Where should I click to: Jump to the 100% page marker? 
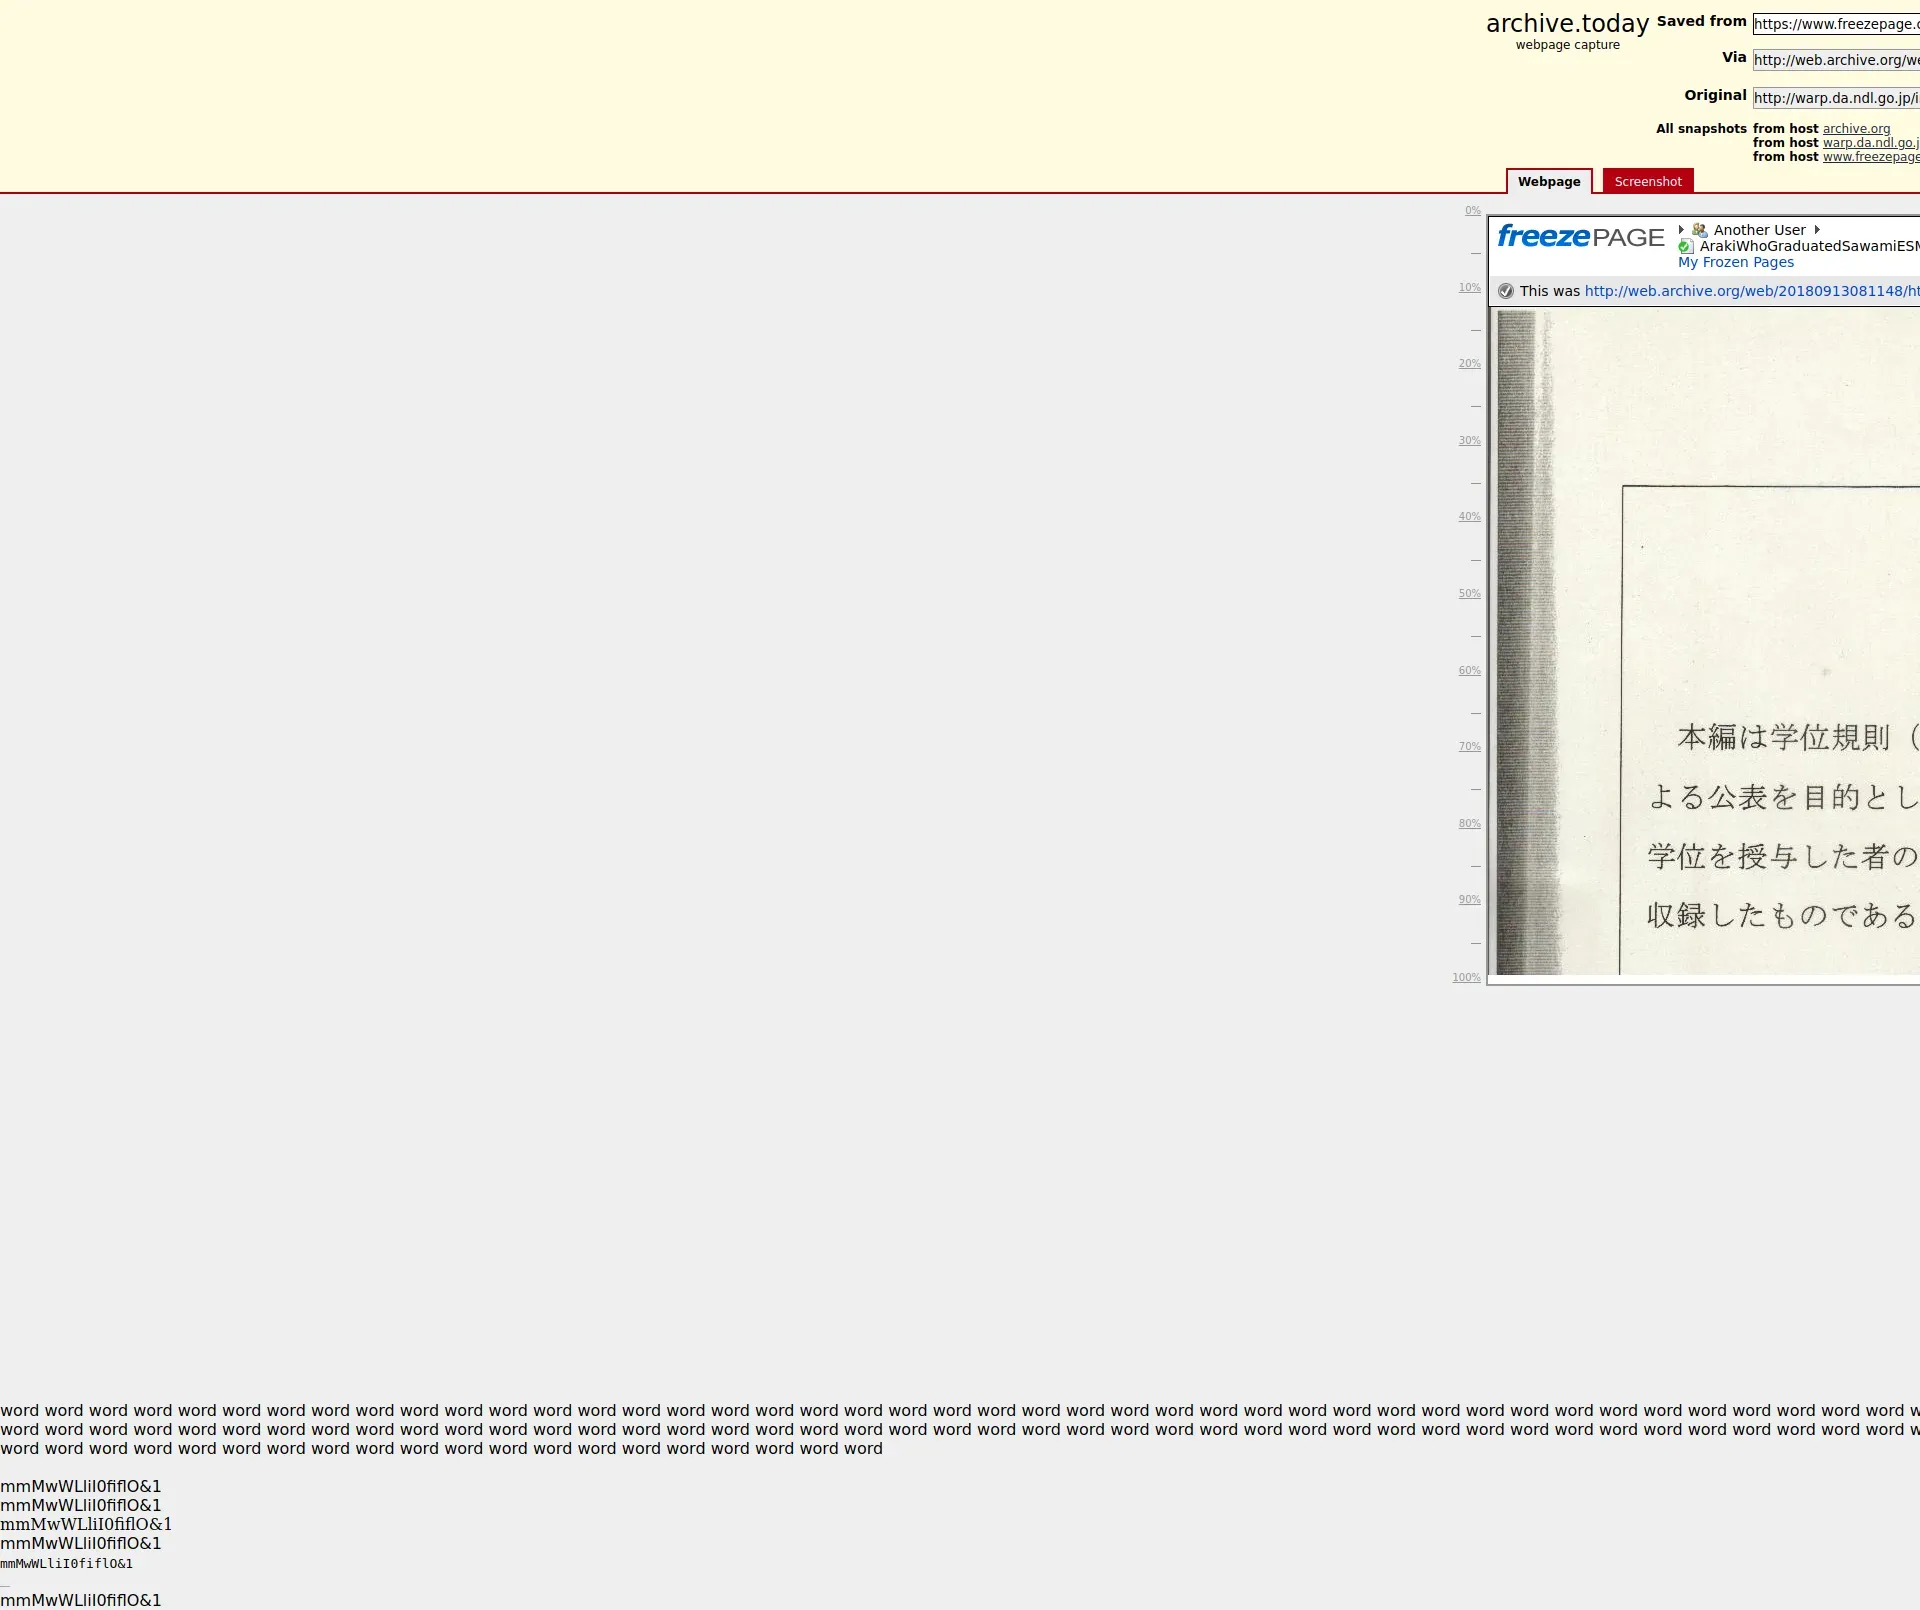(1466, 978)
